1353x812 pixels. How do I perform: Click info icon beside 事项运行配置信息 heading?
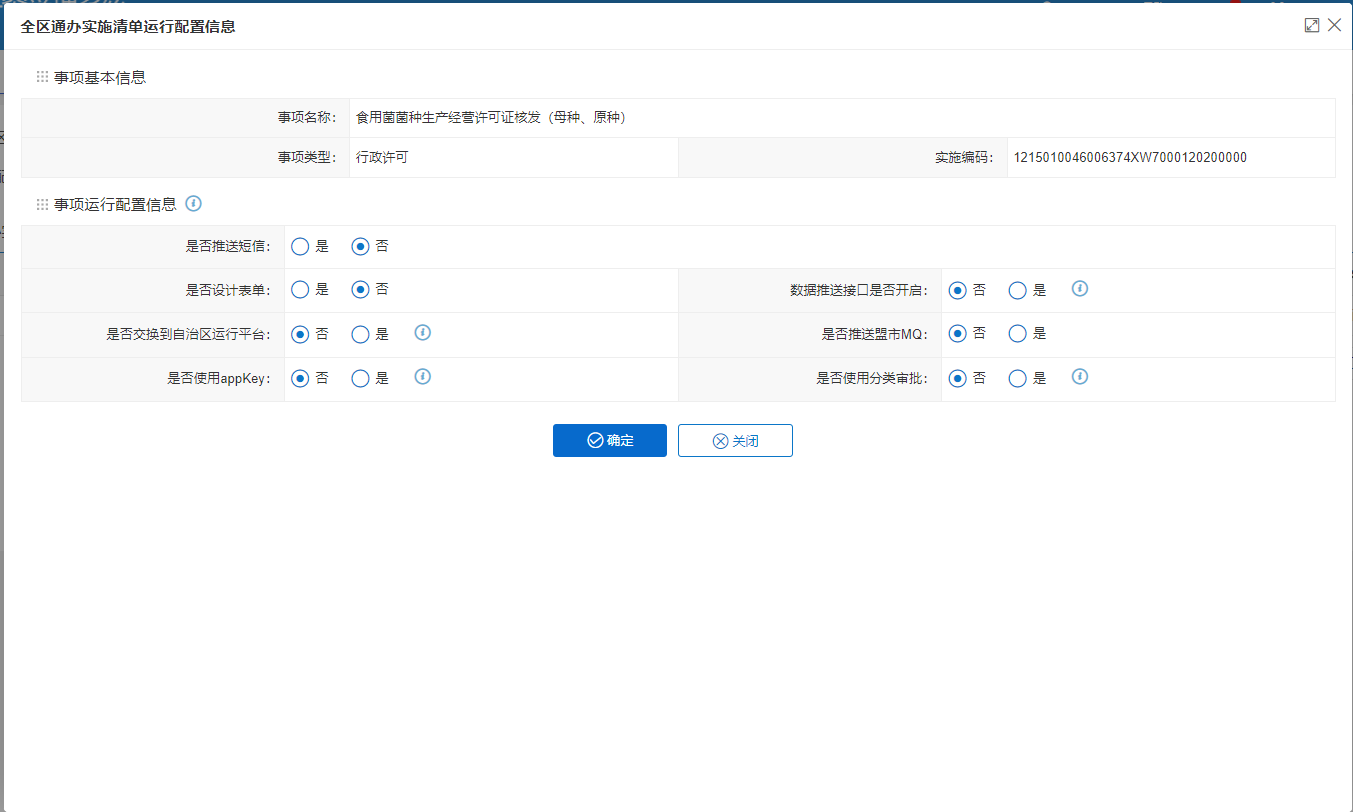point(194,204)
